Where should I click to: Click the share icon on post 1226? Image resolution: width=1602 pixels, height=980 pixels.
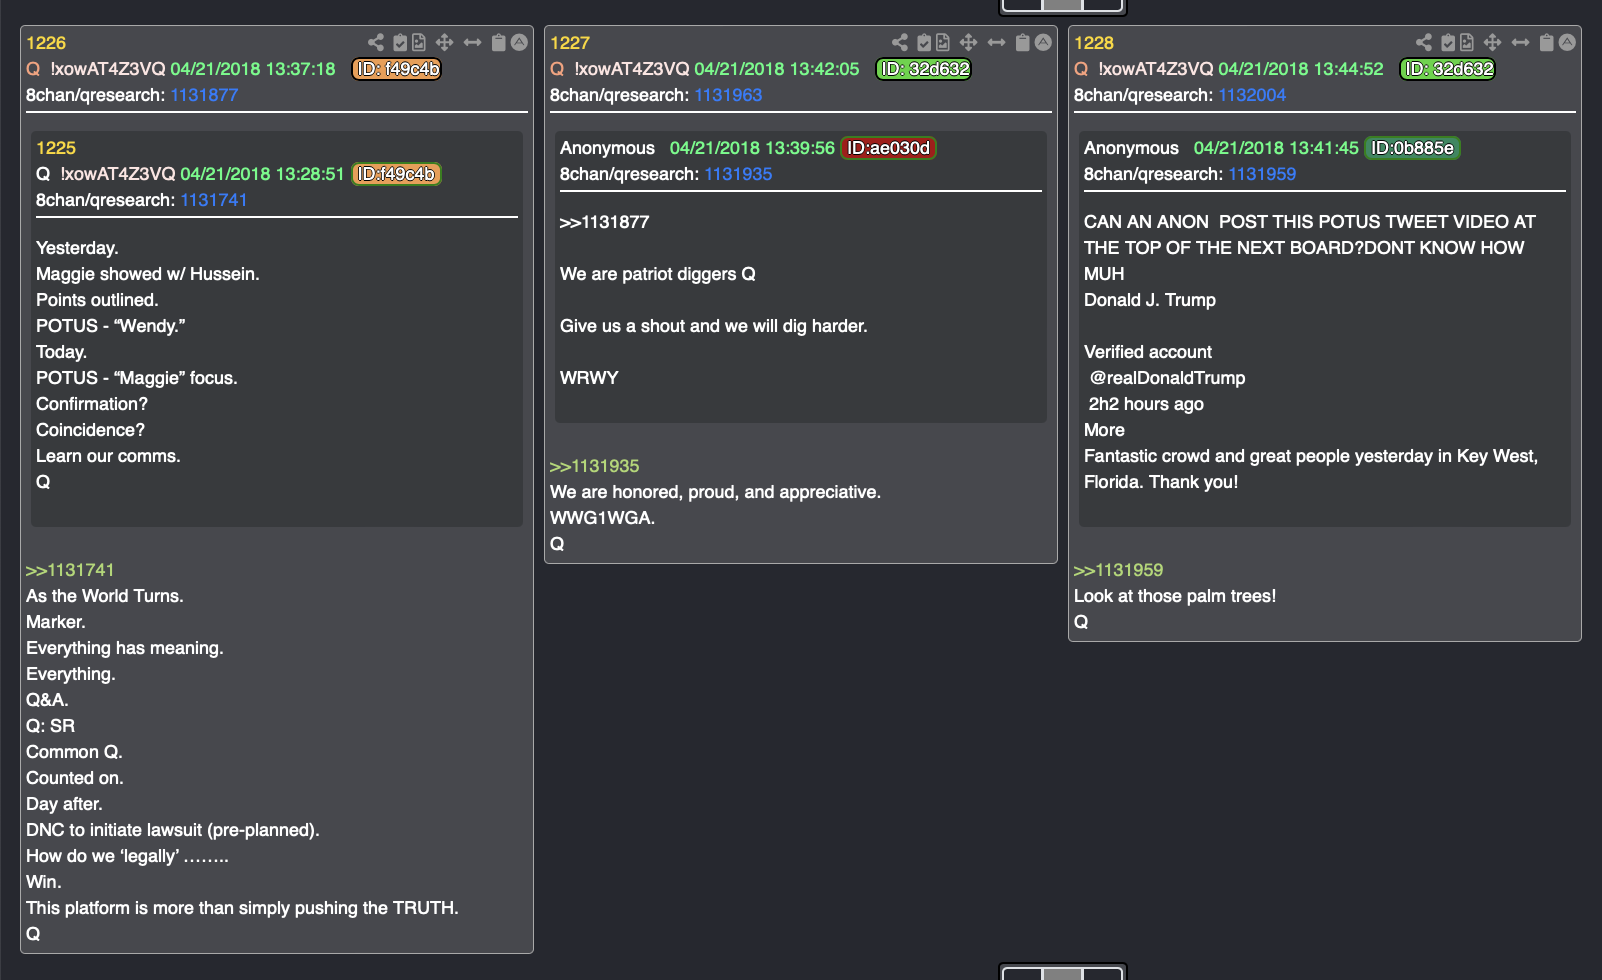click(x=376, y=42)
